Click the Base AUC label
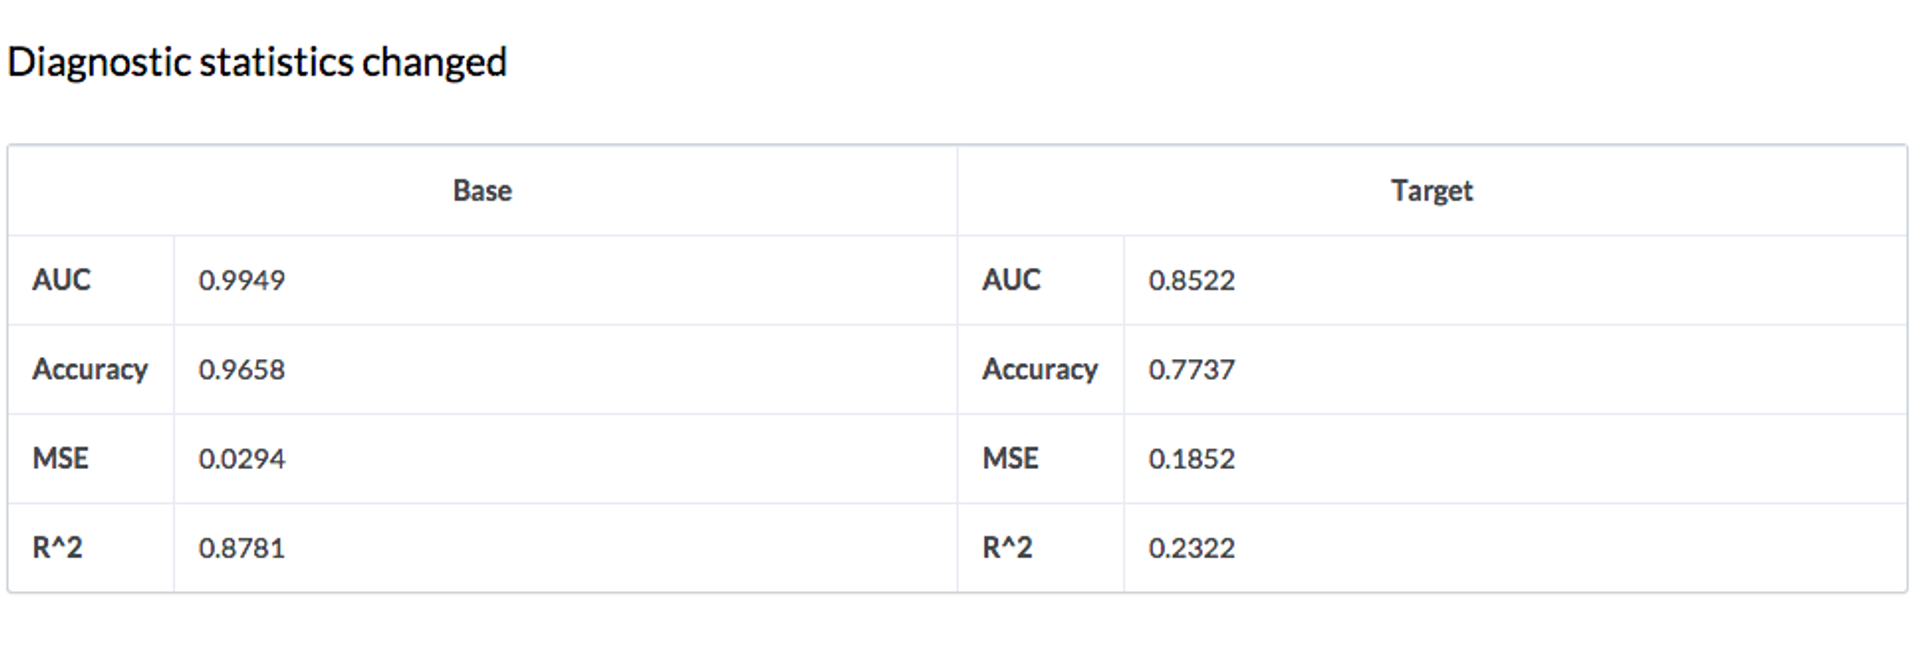 tap(61, 280)
